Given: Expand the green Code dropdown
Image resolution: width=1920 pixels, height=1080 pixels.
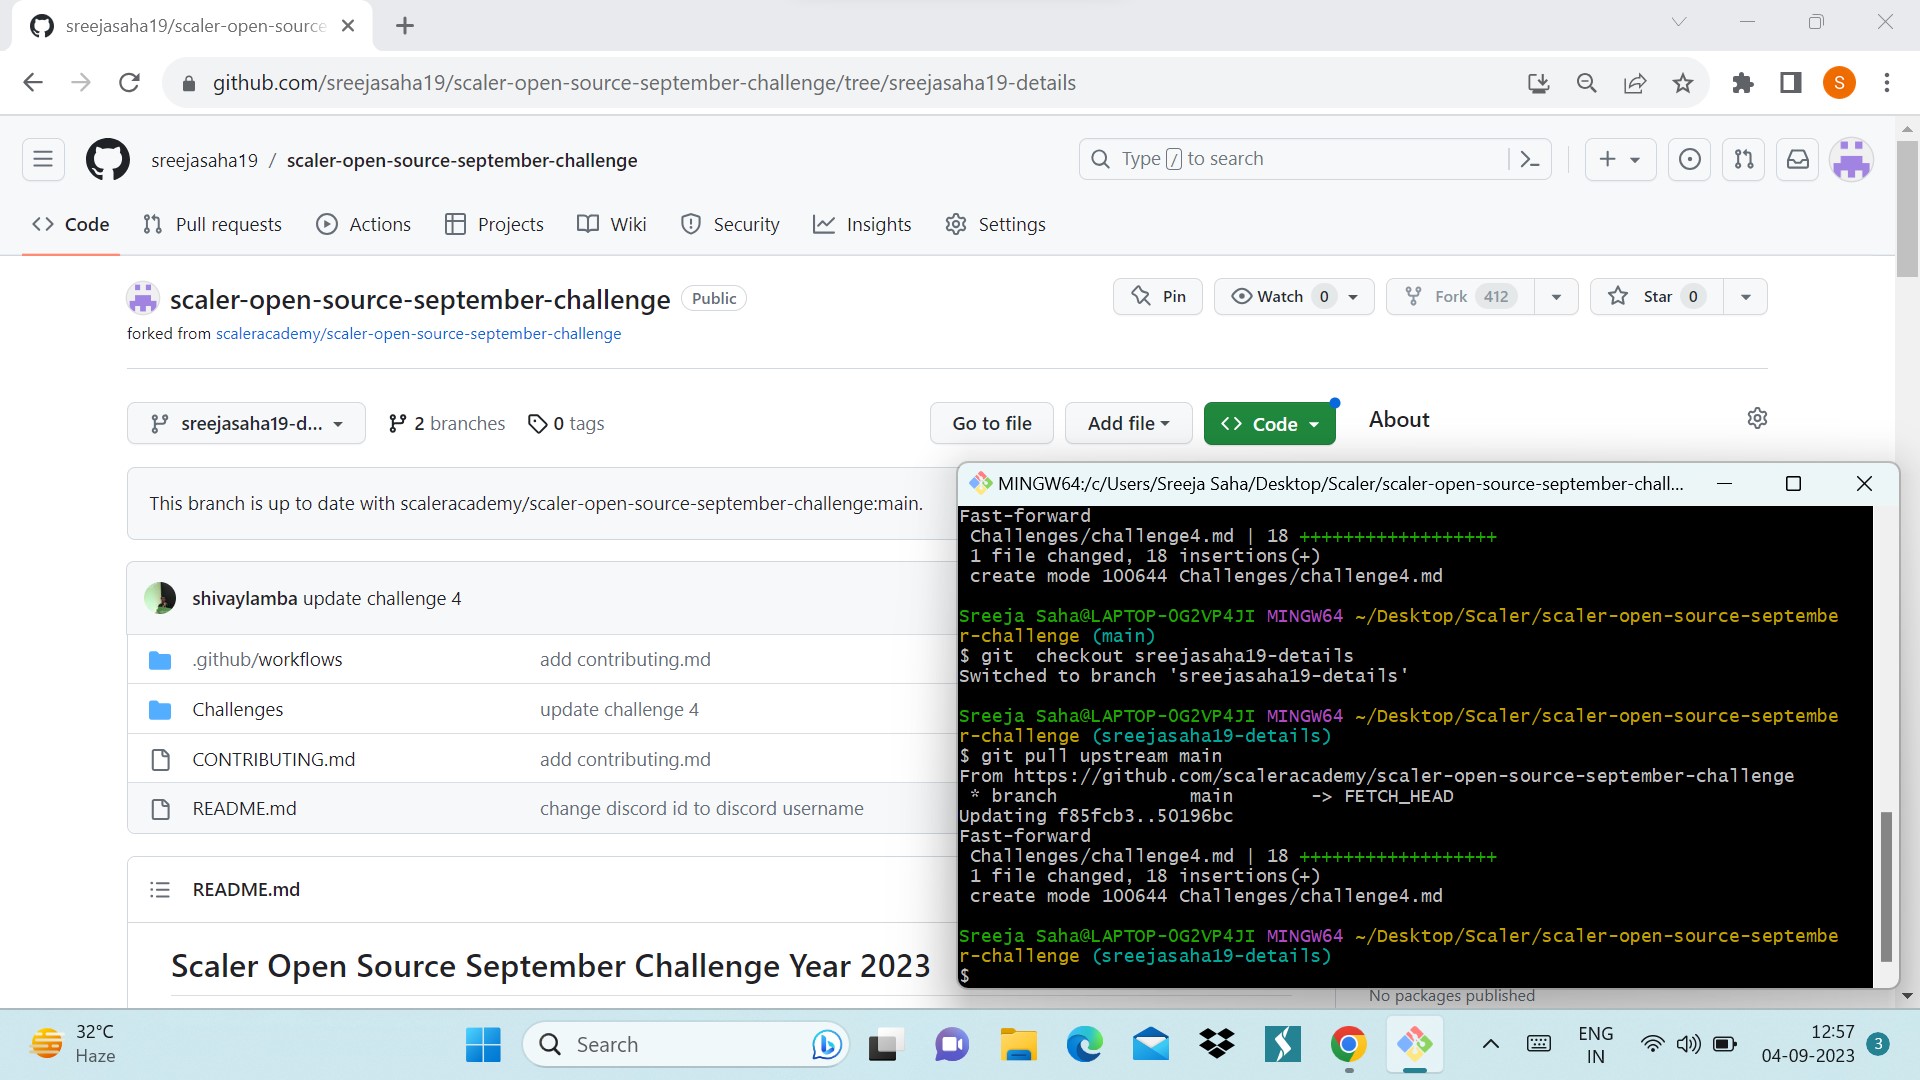Looking at the screenshot, I should (1270, 423).
